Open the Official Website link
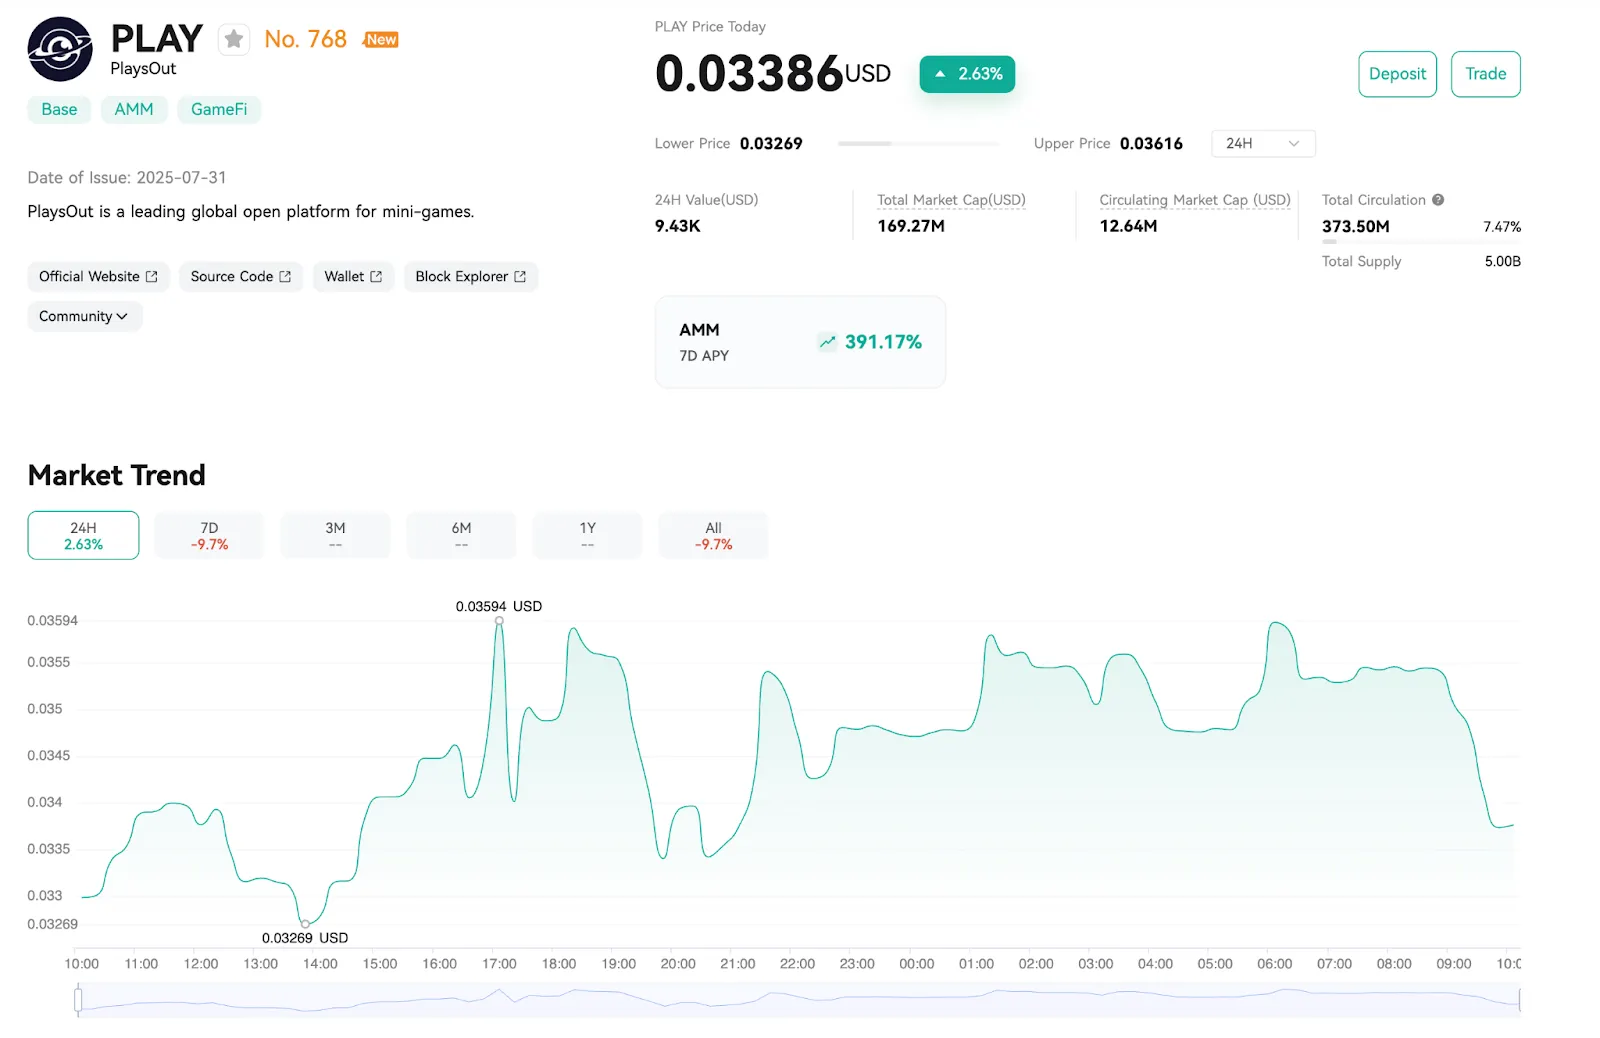 [x=98, y=277]
